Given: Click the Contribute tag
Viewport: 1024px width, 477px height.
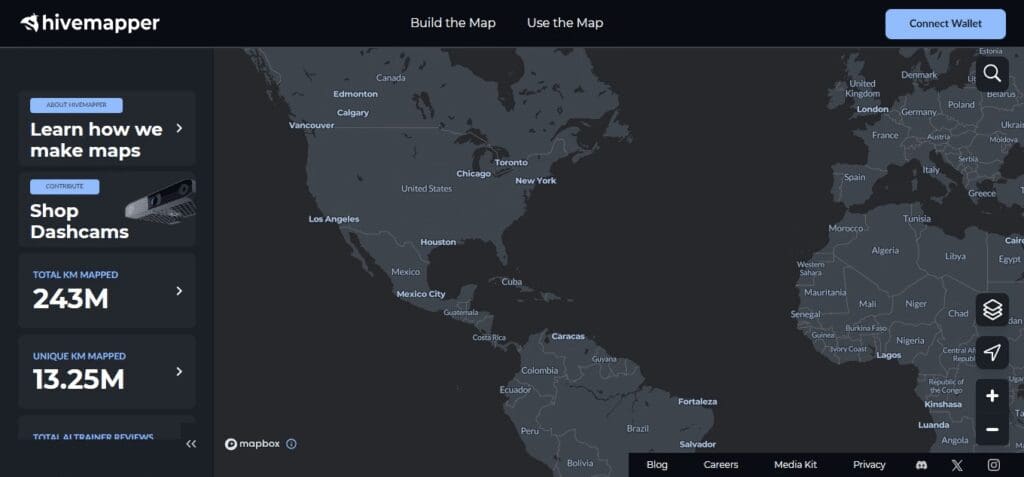Looking at the screenshot, I should point(65,187).
